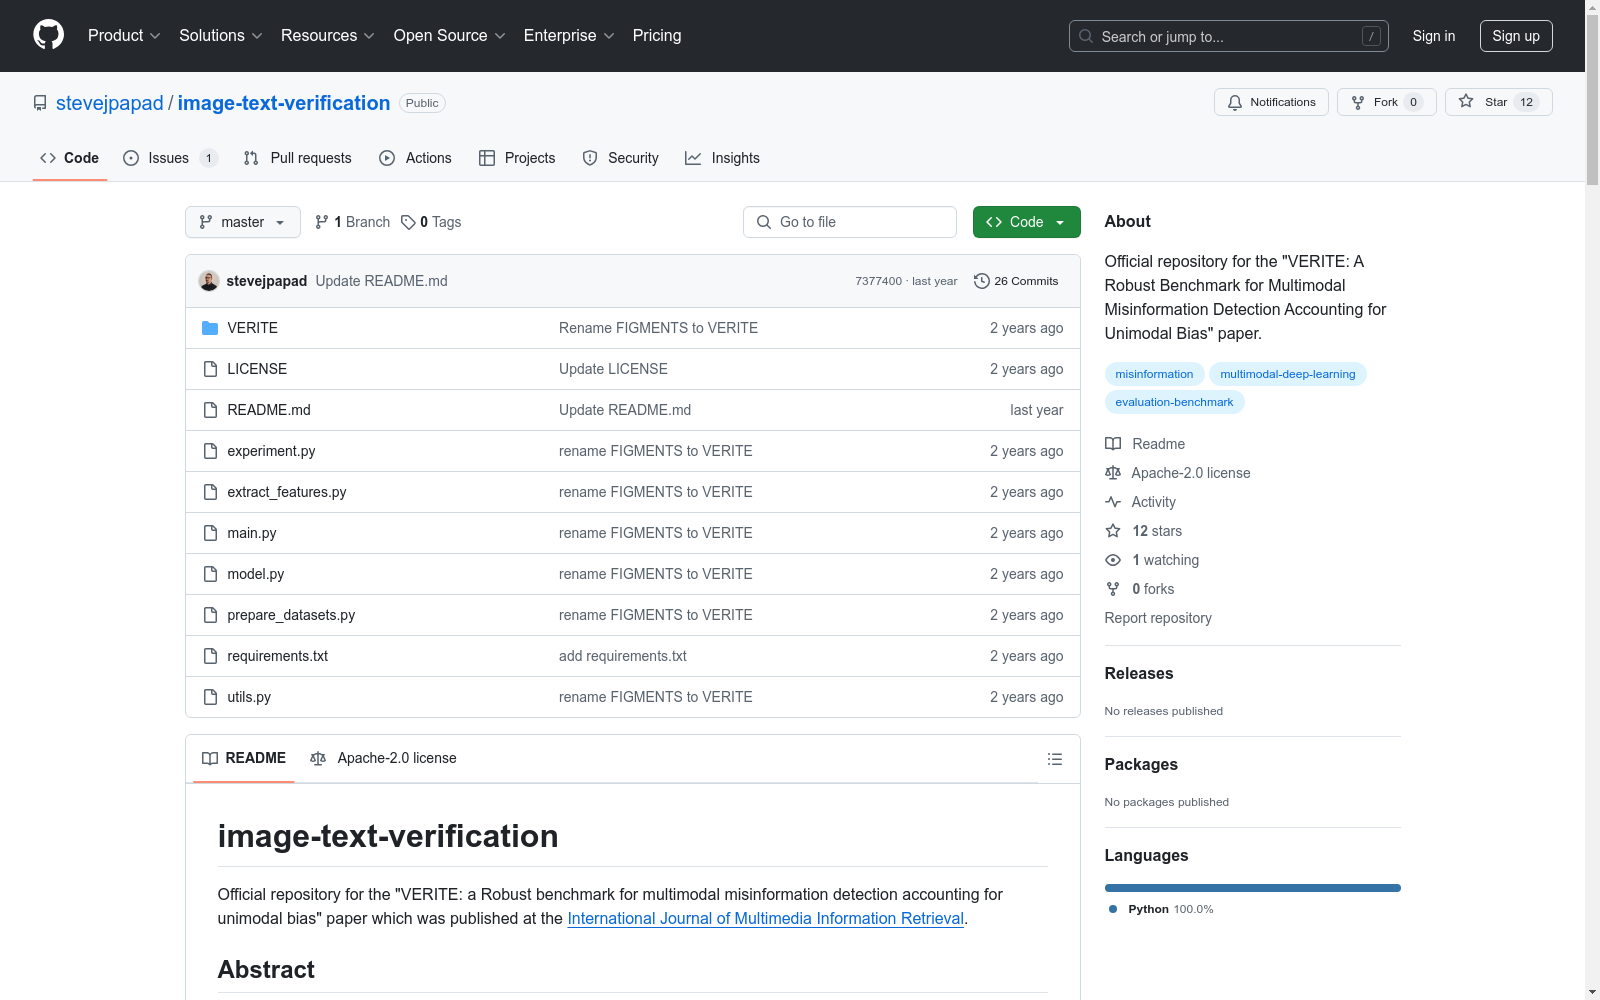
Task: Switch to the Issues tab
Action: [x=170, y=158]
